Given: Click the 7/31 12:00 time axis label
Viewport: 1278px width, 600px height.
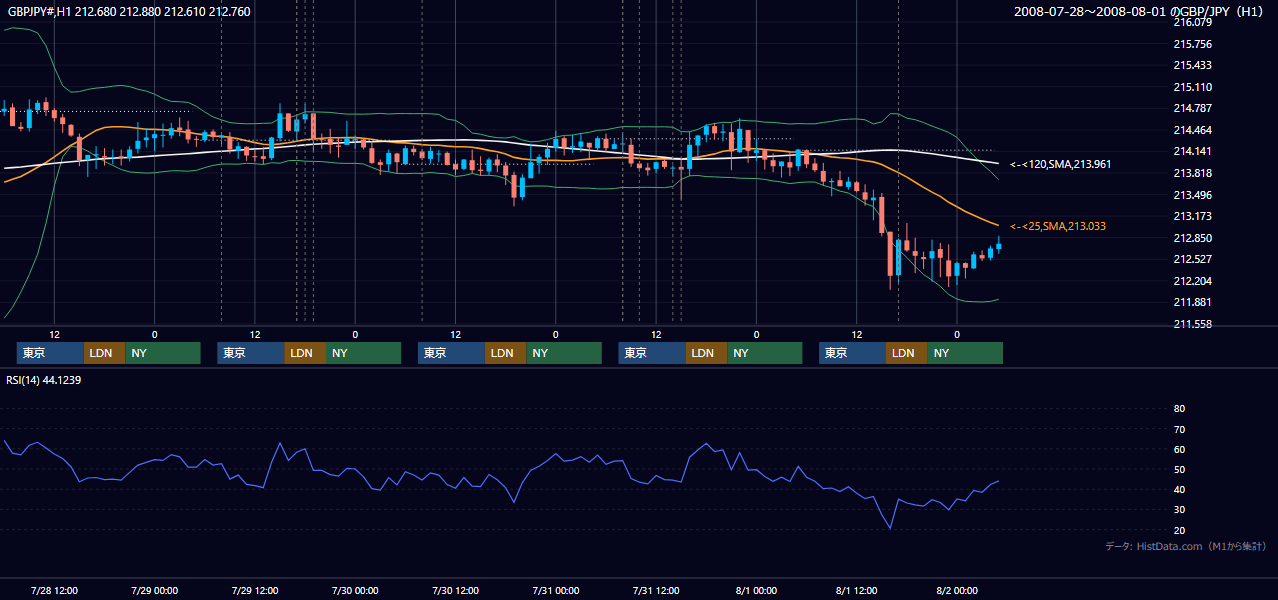Looking at the screenshot, I should coord(656,590).
